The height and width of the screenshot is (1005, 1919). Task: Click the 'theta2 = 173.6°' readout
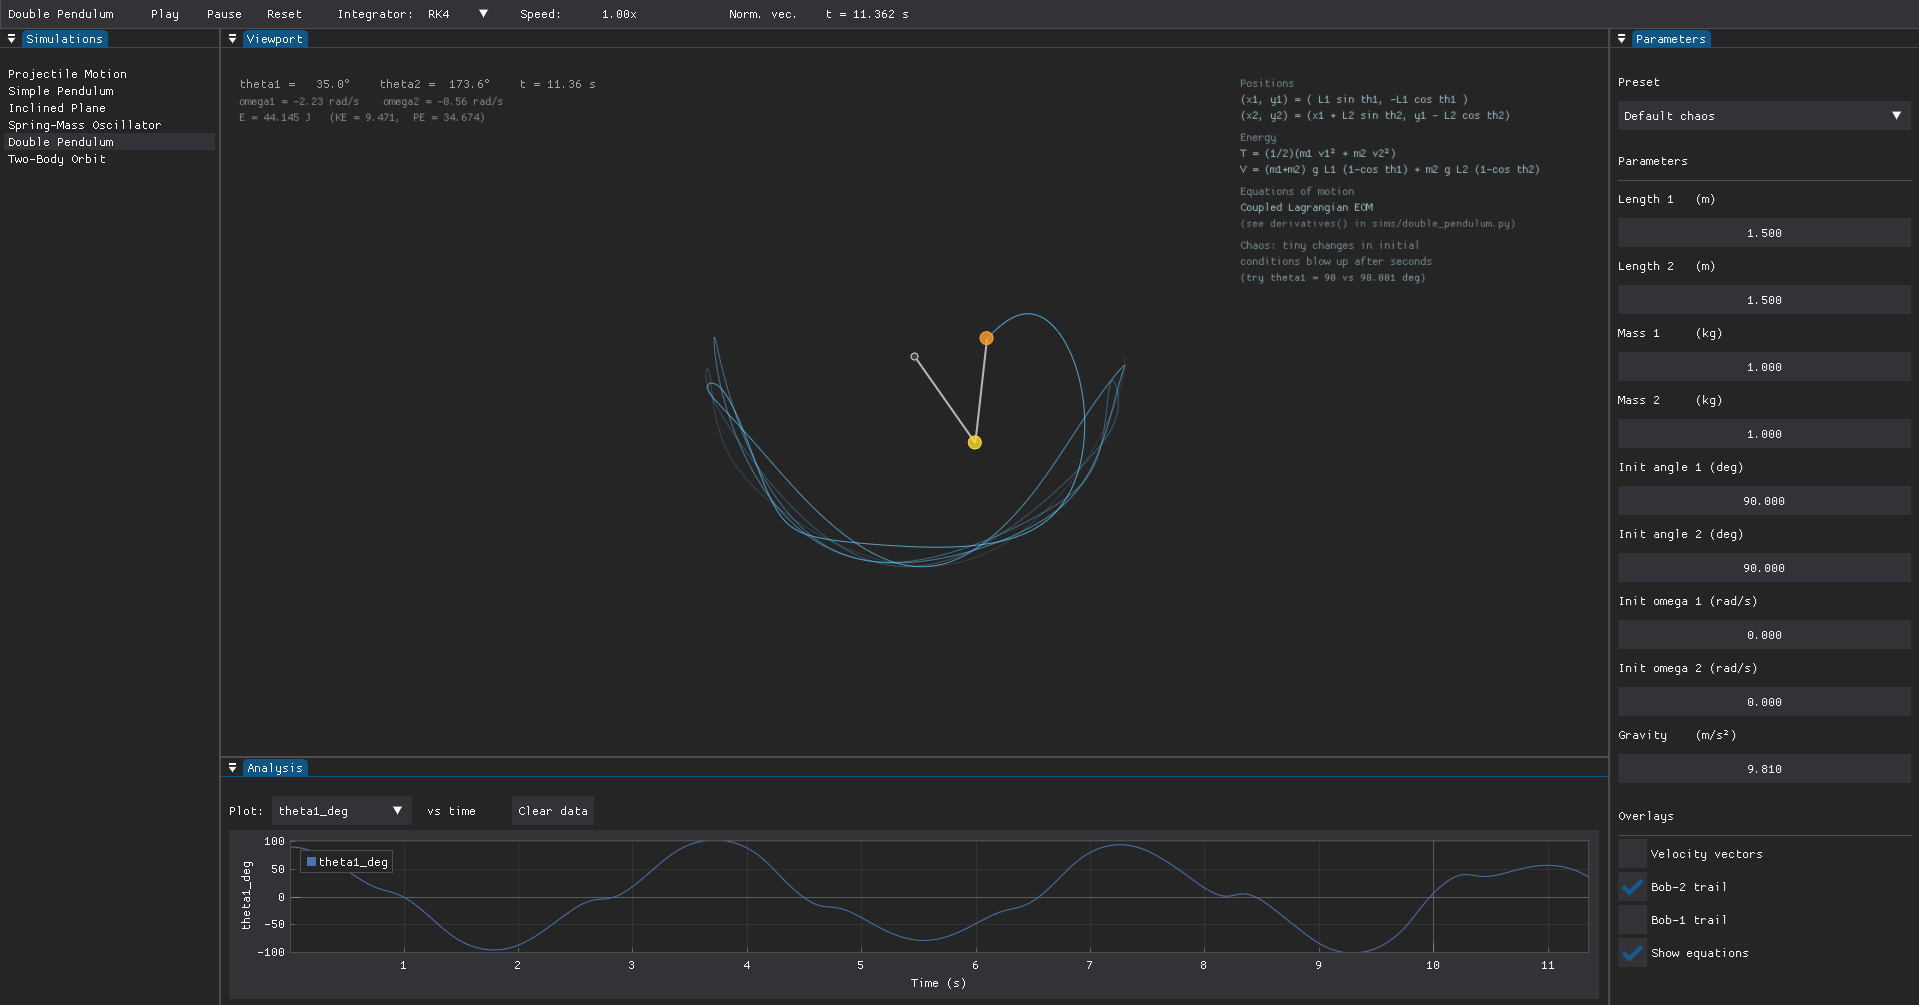click(435, 84)
